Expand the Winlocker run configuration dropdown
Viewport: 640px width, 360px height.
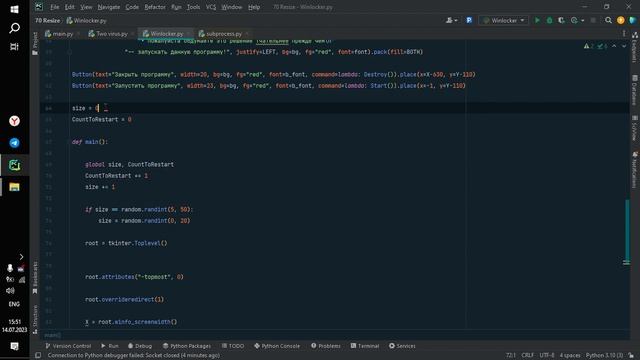[504, 20]
